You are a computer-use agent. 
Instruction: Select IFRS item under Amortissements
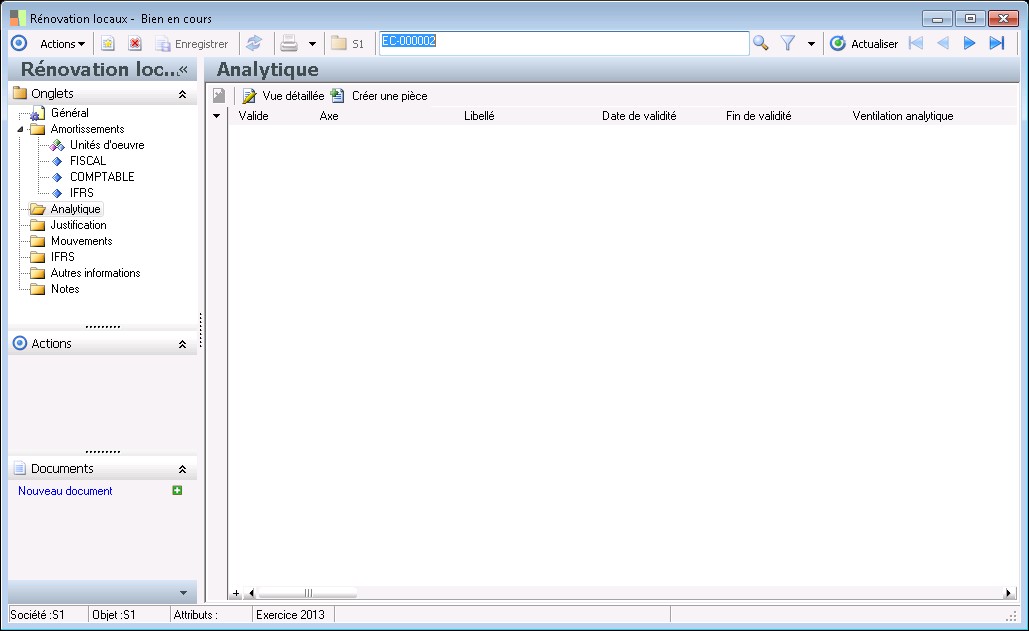pos(81,193)
